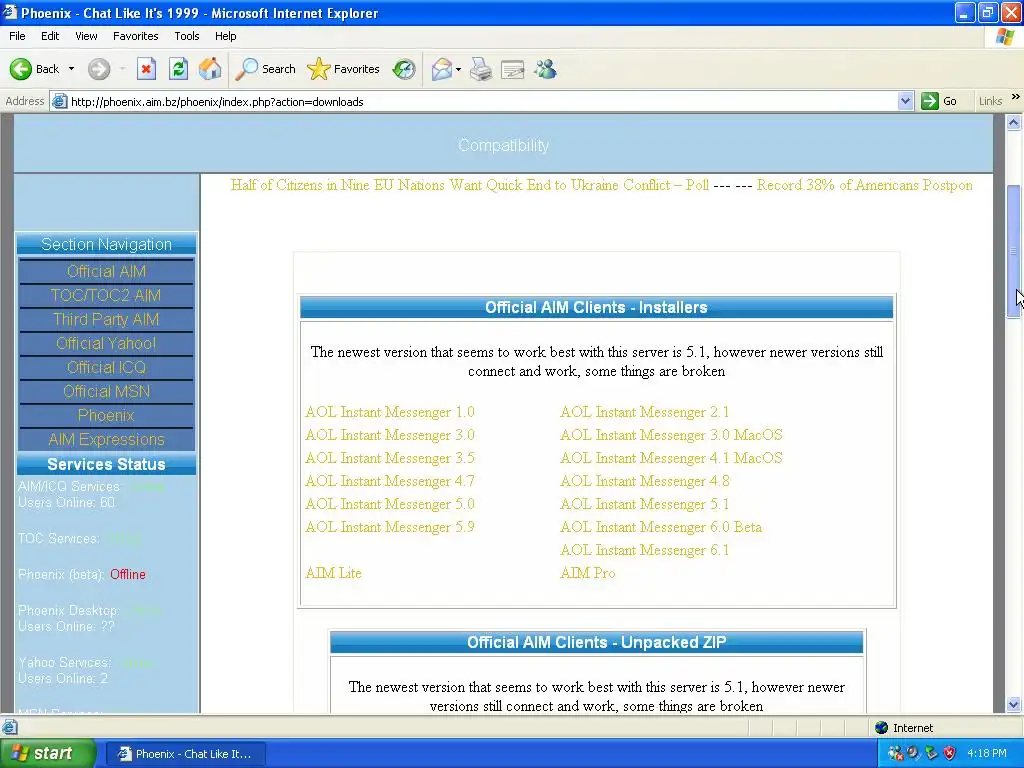
Task: Click the Windows Start button
Action: pos(48,753)
